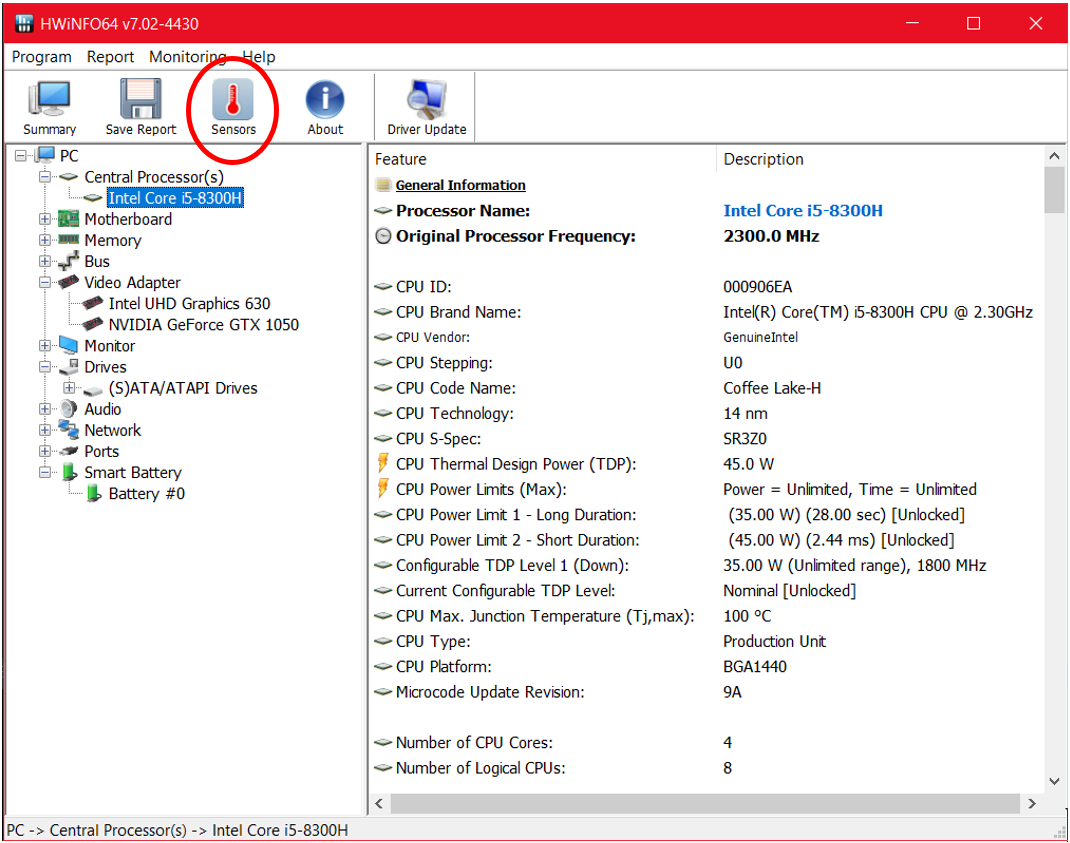Click the Description column header

tap(764, 159)
